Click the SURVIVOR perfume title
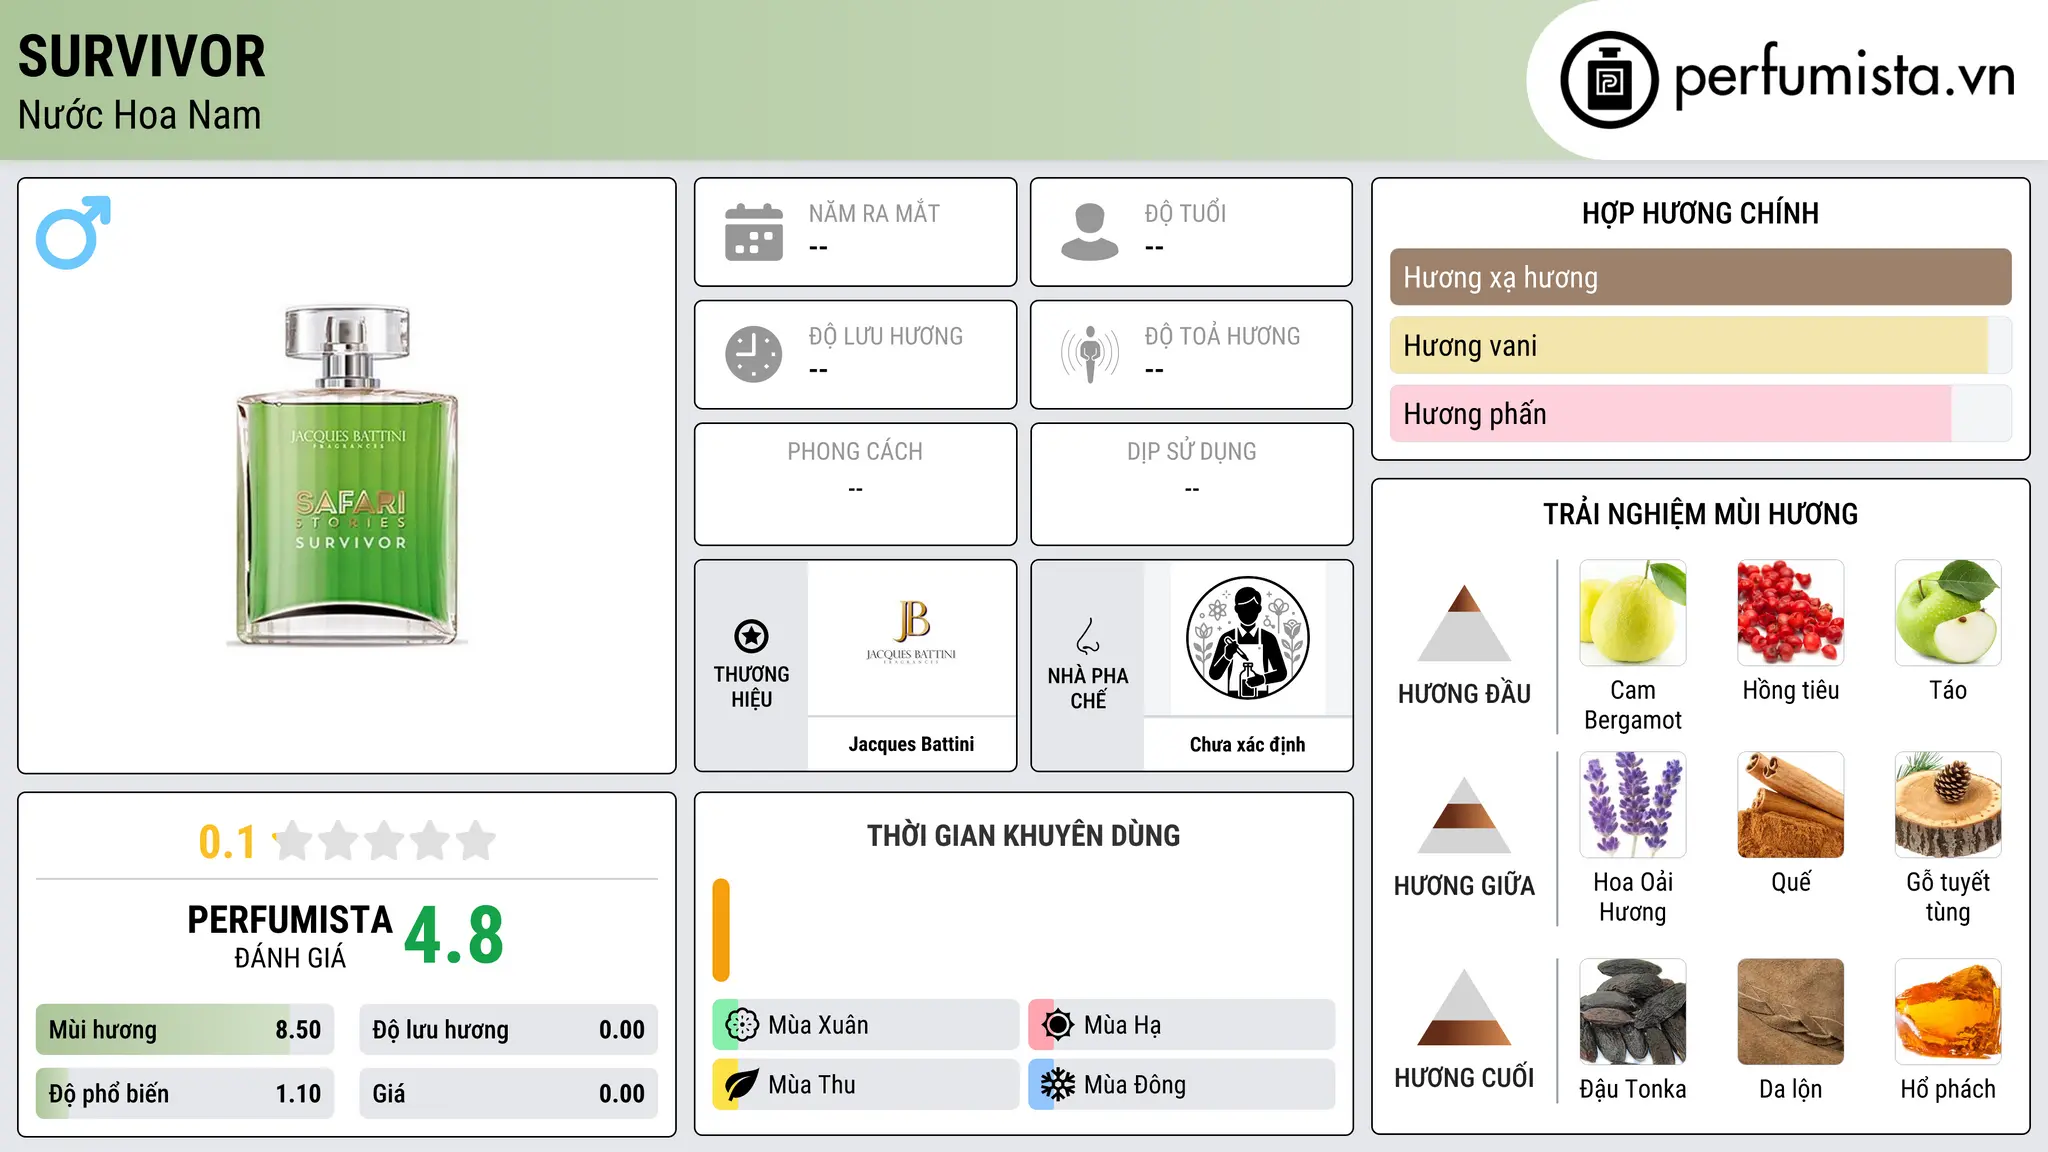The height and width of the screenshot is (1152, 2048). click(x=142, y=57)
